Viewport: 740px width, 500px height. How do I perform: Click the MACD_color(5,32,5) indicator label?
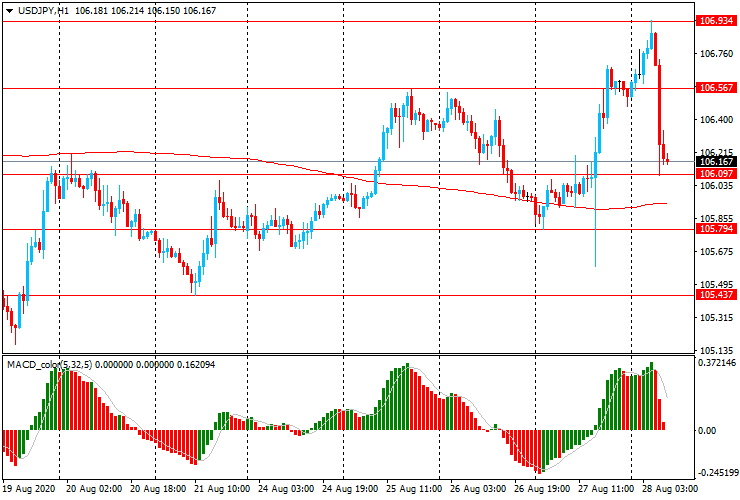pos(50,364)
